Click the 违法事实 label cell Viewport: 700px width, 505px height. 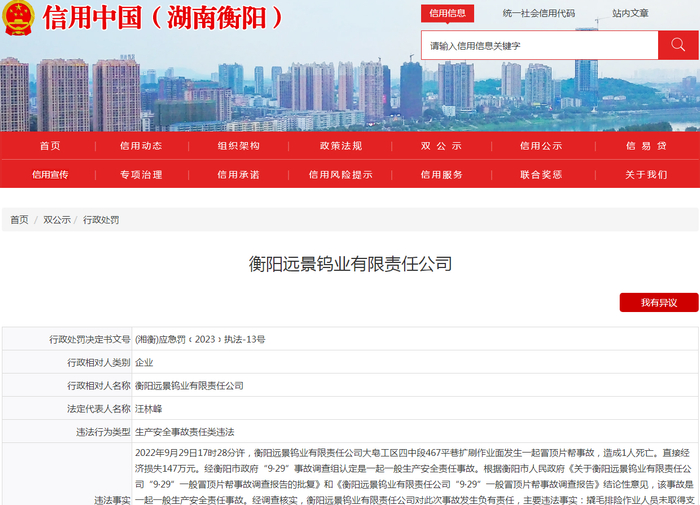pos(67,474)
